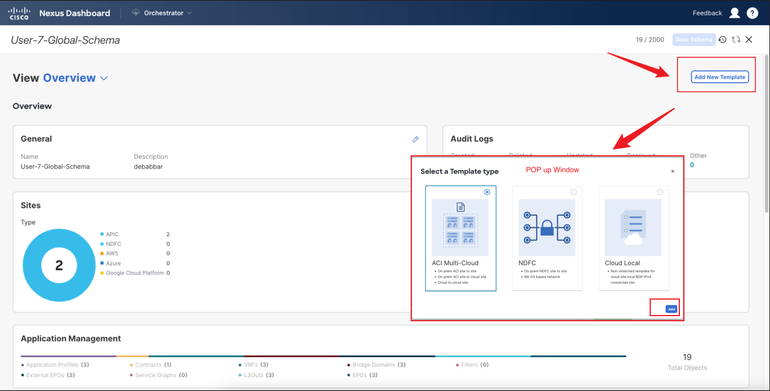Expand the View Overview dropdown
This screenshot has width=770, height=391.
[x=76, y=78]
